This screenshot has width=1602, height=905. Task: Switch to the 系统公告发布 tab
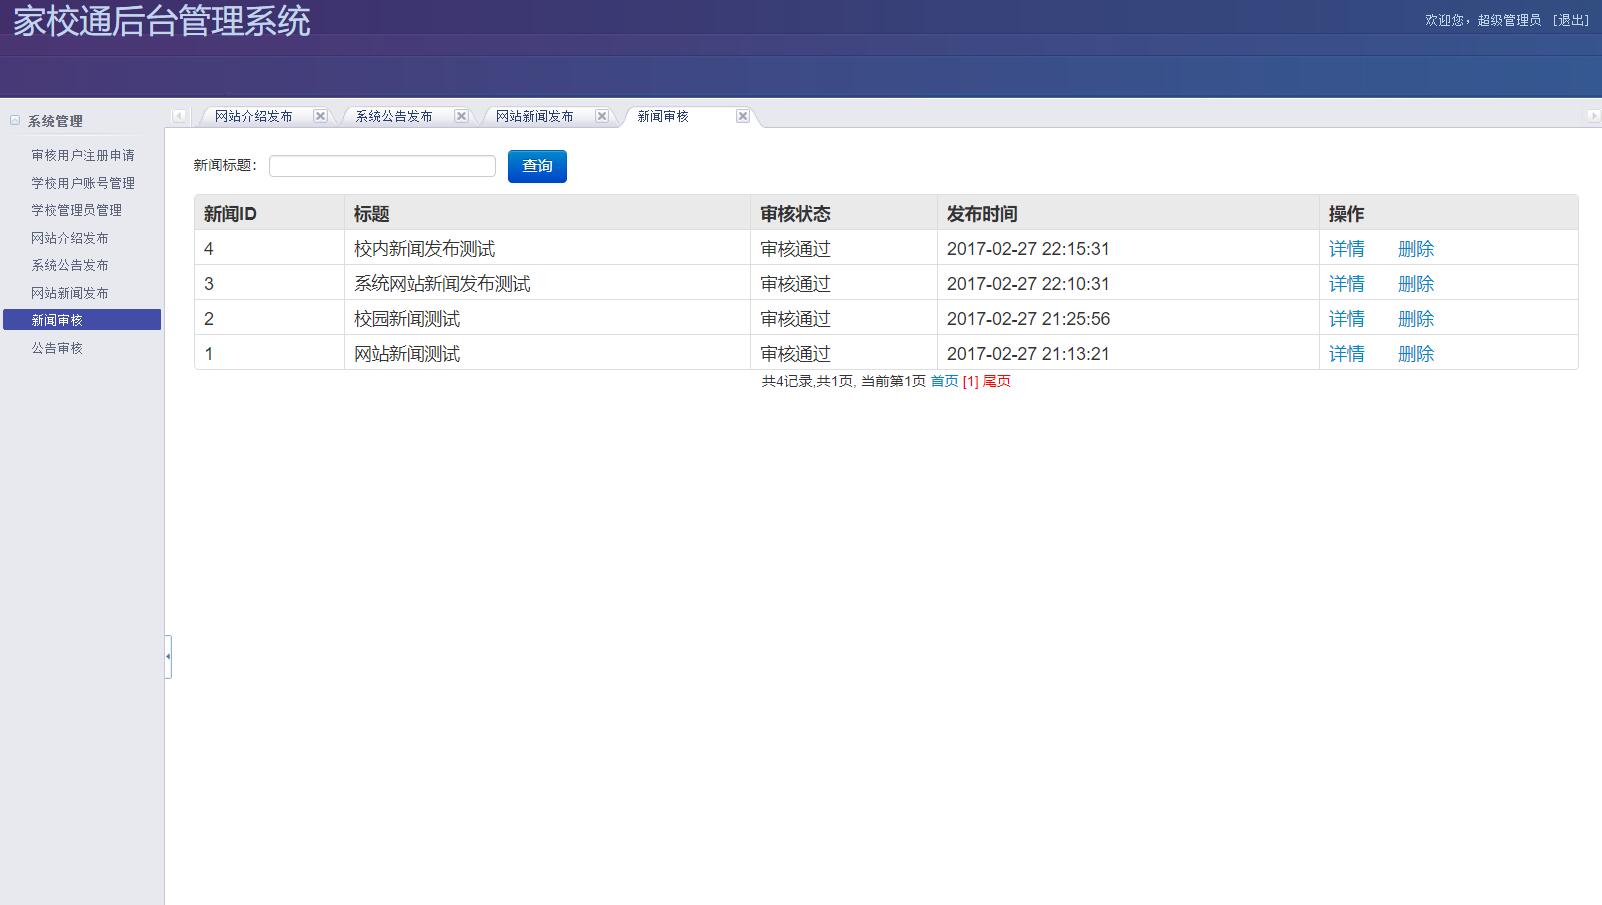click(394, 115)
